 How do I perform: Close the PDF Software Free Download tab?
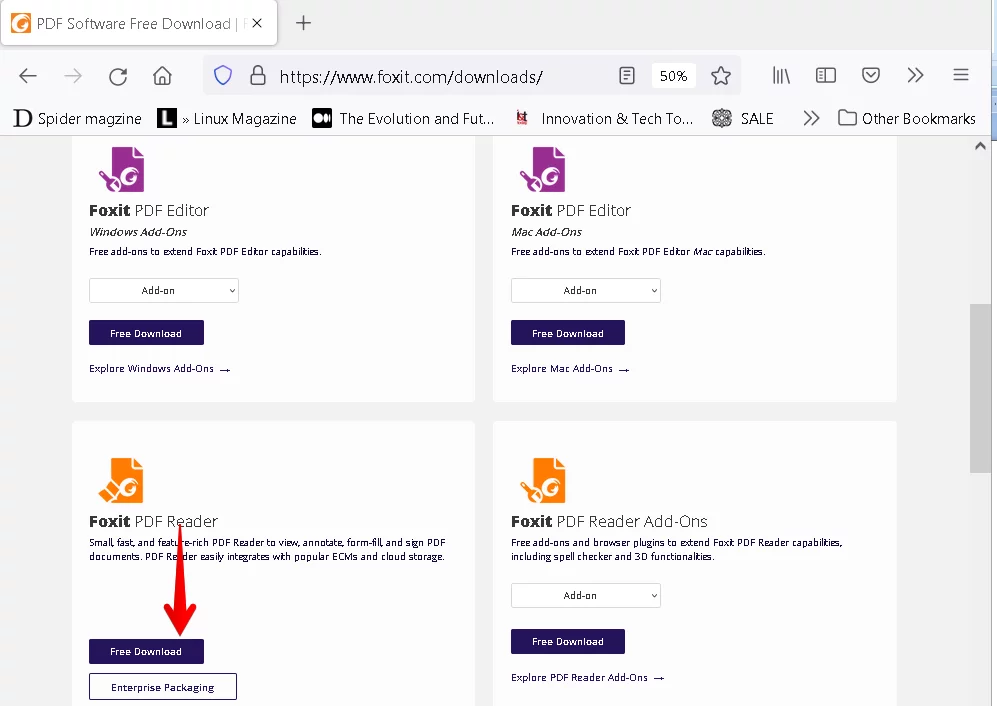257,23
